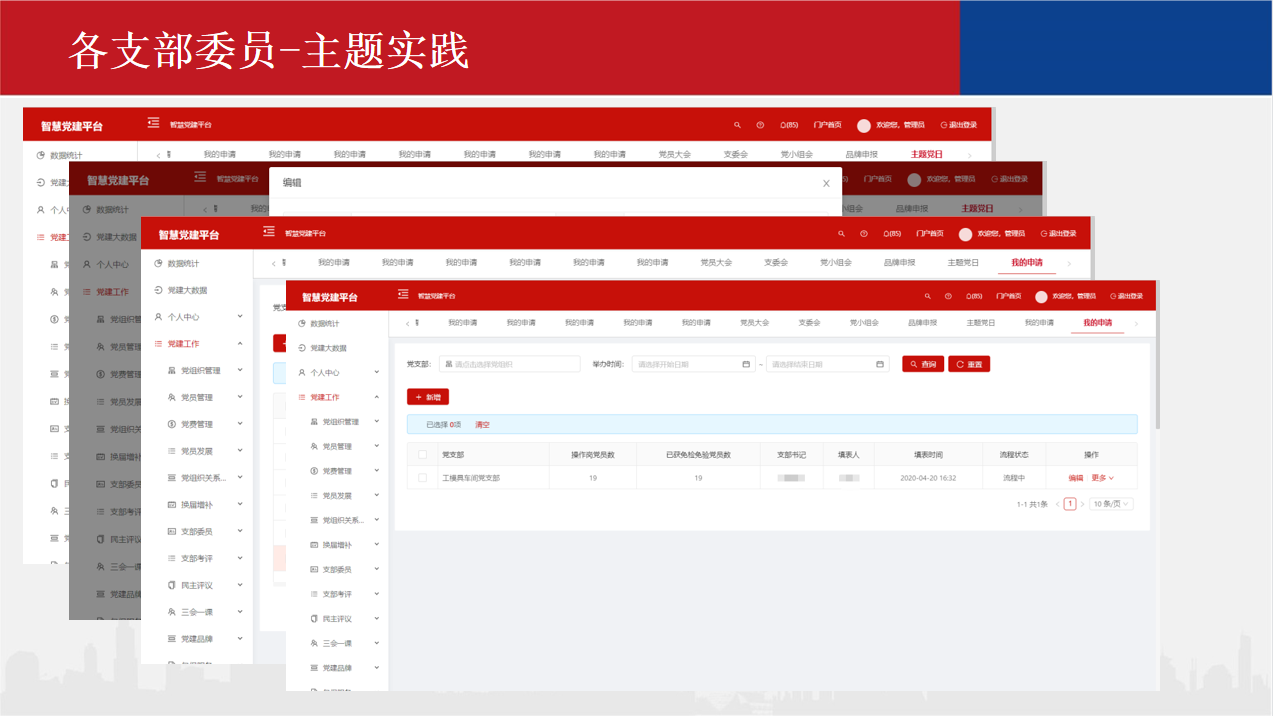Image resolution: width=1273 pixels, height=716 pixels.
Task: Click the 党支部 organization selection input field
Action: (510, 364)
